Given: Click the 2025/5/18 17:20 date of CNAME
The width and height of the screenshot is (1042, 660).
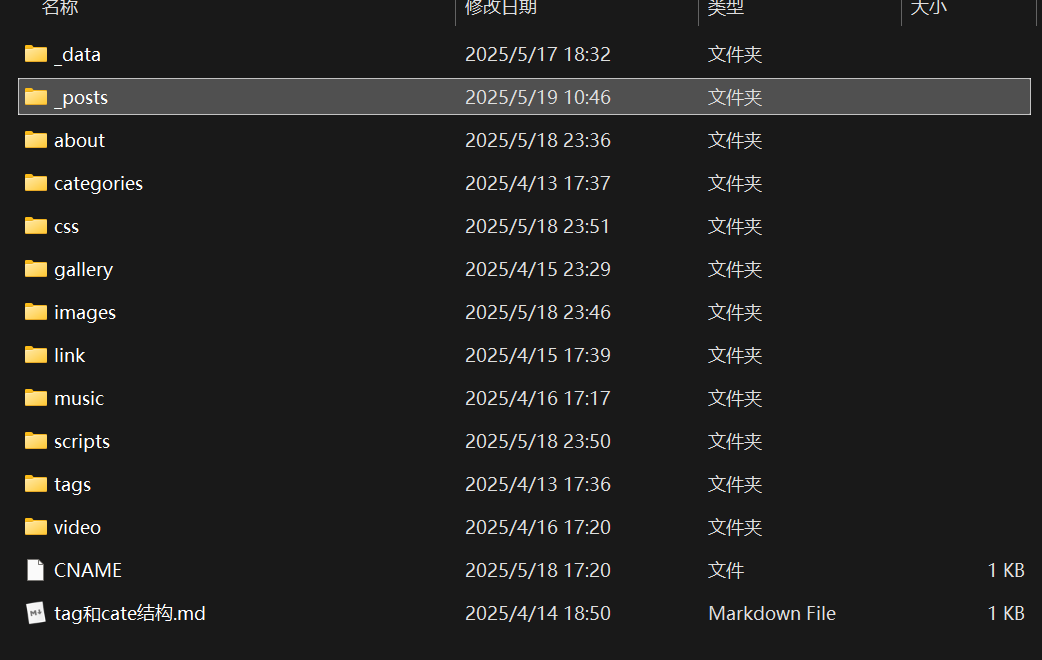Looking at the screenshot, I should (x=537, y=570).
